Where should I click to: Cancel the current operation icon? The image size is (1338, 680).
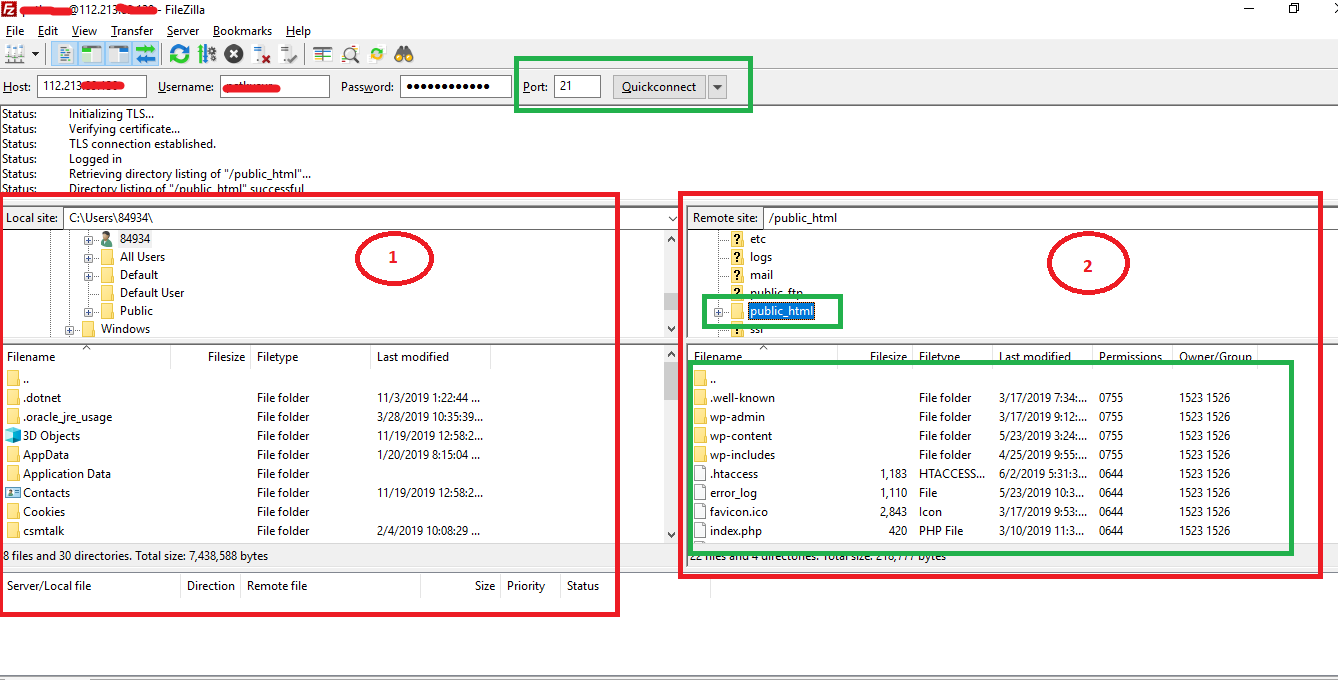(234, 54)
